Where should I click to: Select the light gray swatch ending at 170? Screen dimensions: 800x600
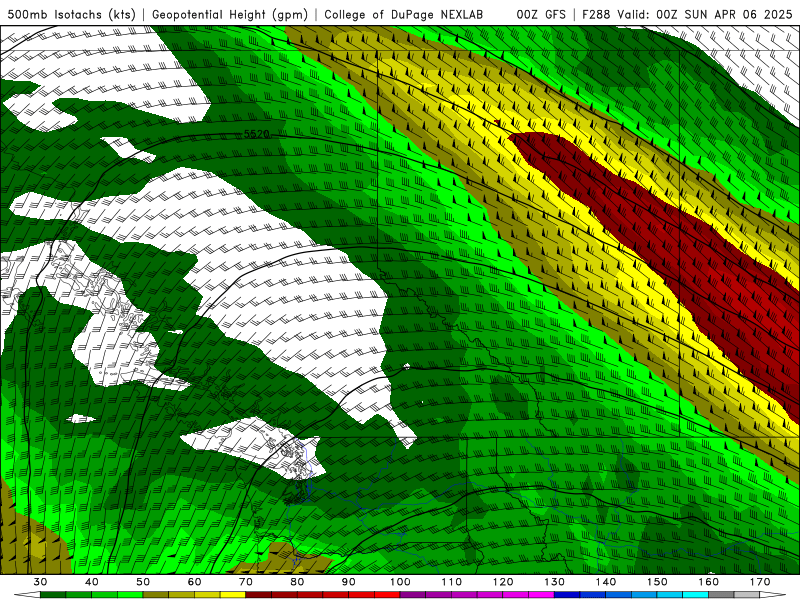coord(747,595)
